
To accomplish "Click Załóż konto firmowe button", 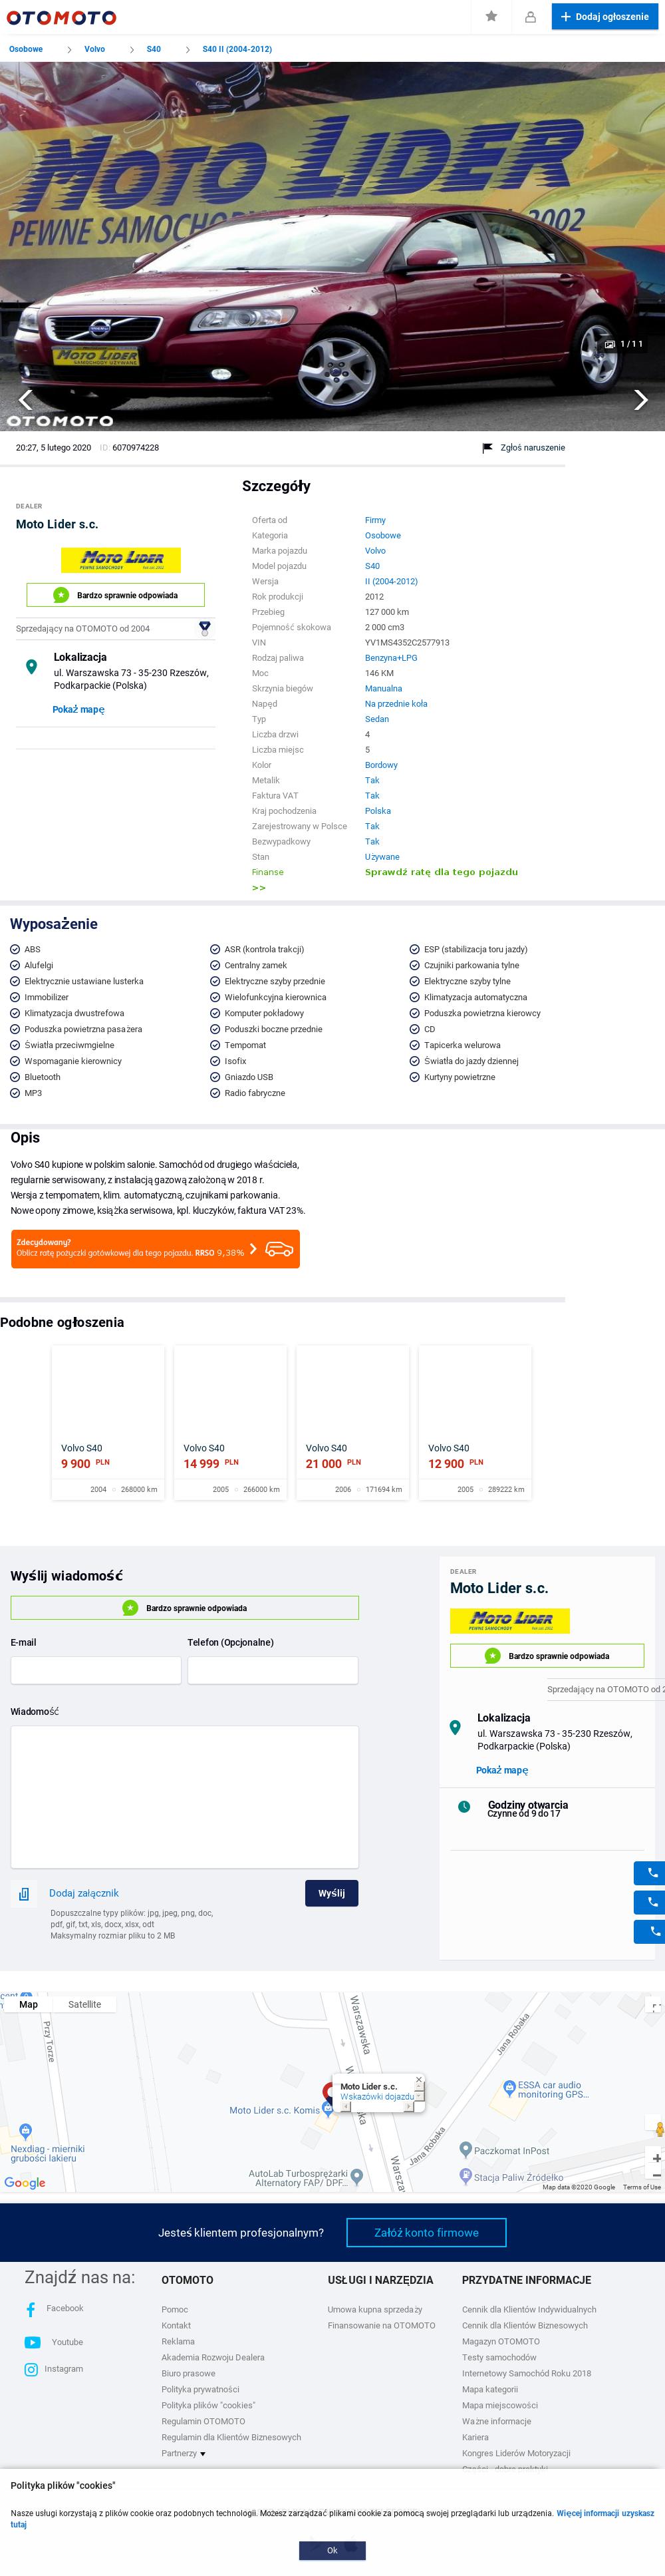I will tap(426, 2232).
